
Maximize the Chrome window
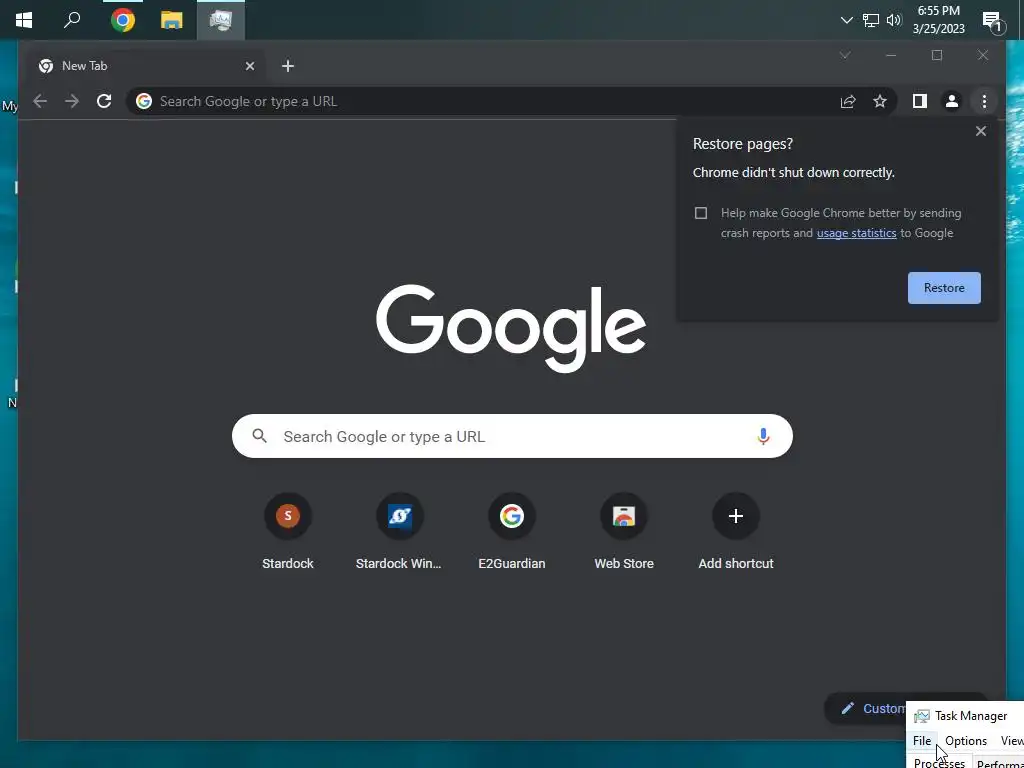point(936,56)
